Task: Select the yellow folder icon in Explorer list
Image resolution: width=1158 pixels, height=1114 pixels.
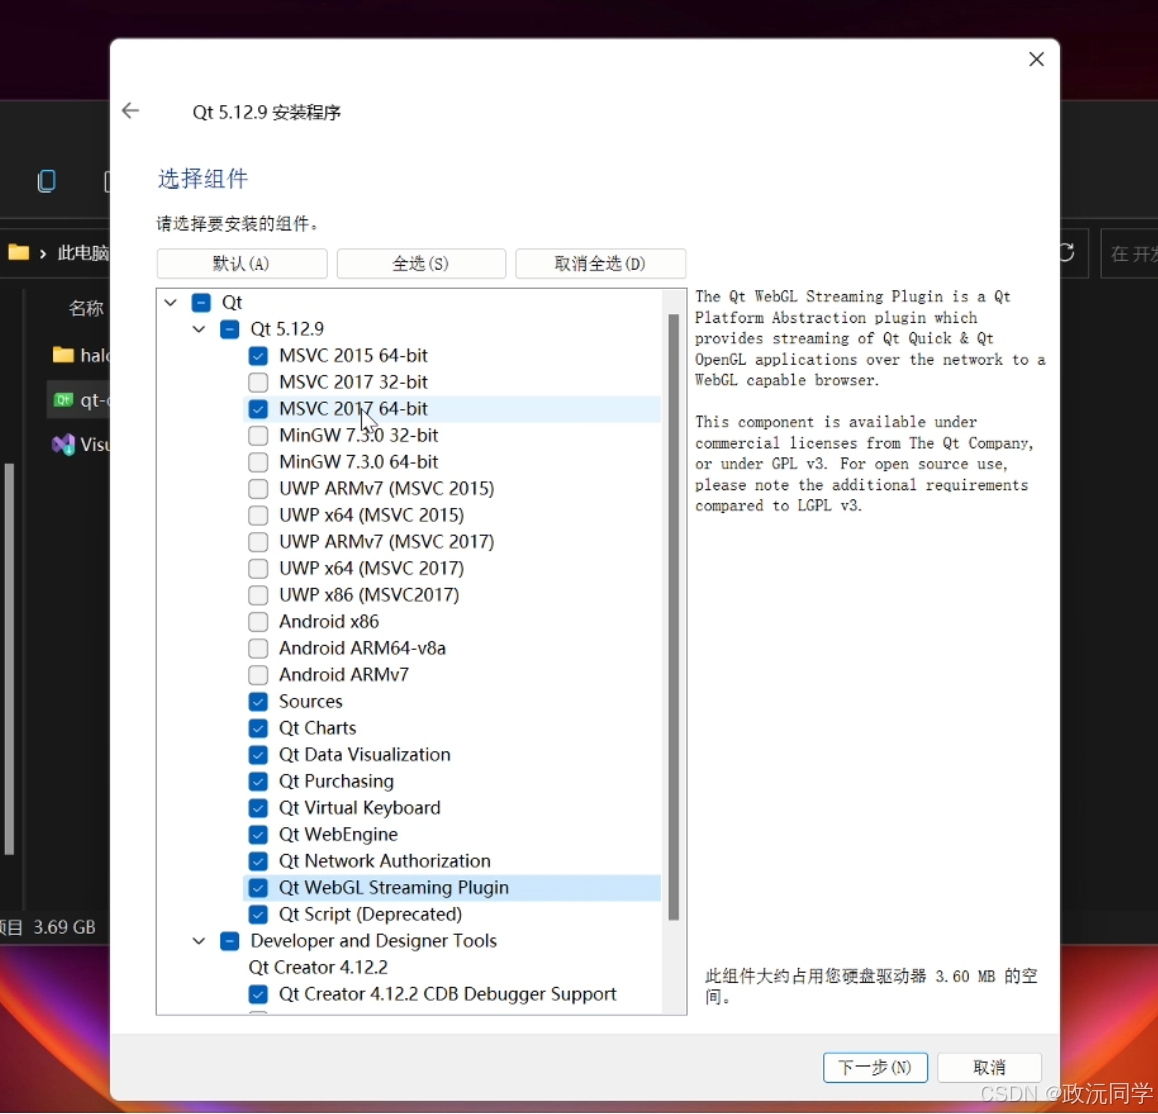Action: point(64,355)
